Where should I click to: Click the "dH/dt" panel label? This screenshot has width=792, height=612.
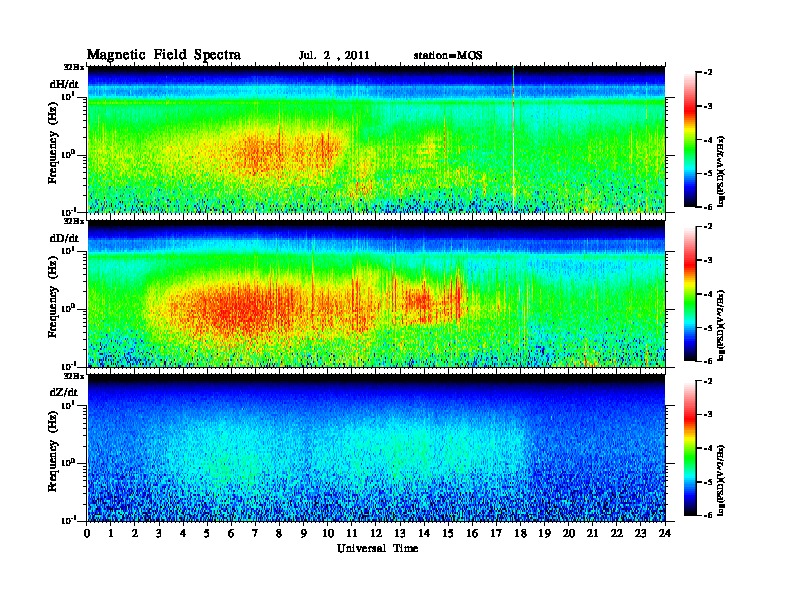tap(64, 84)
